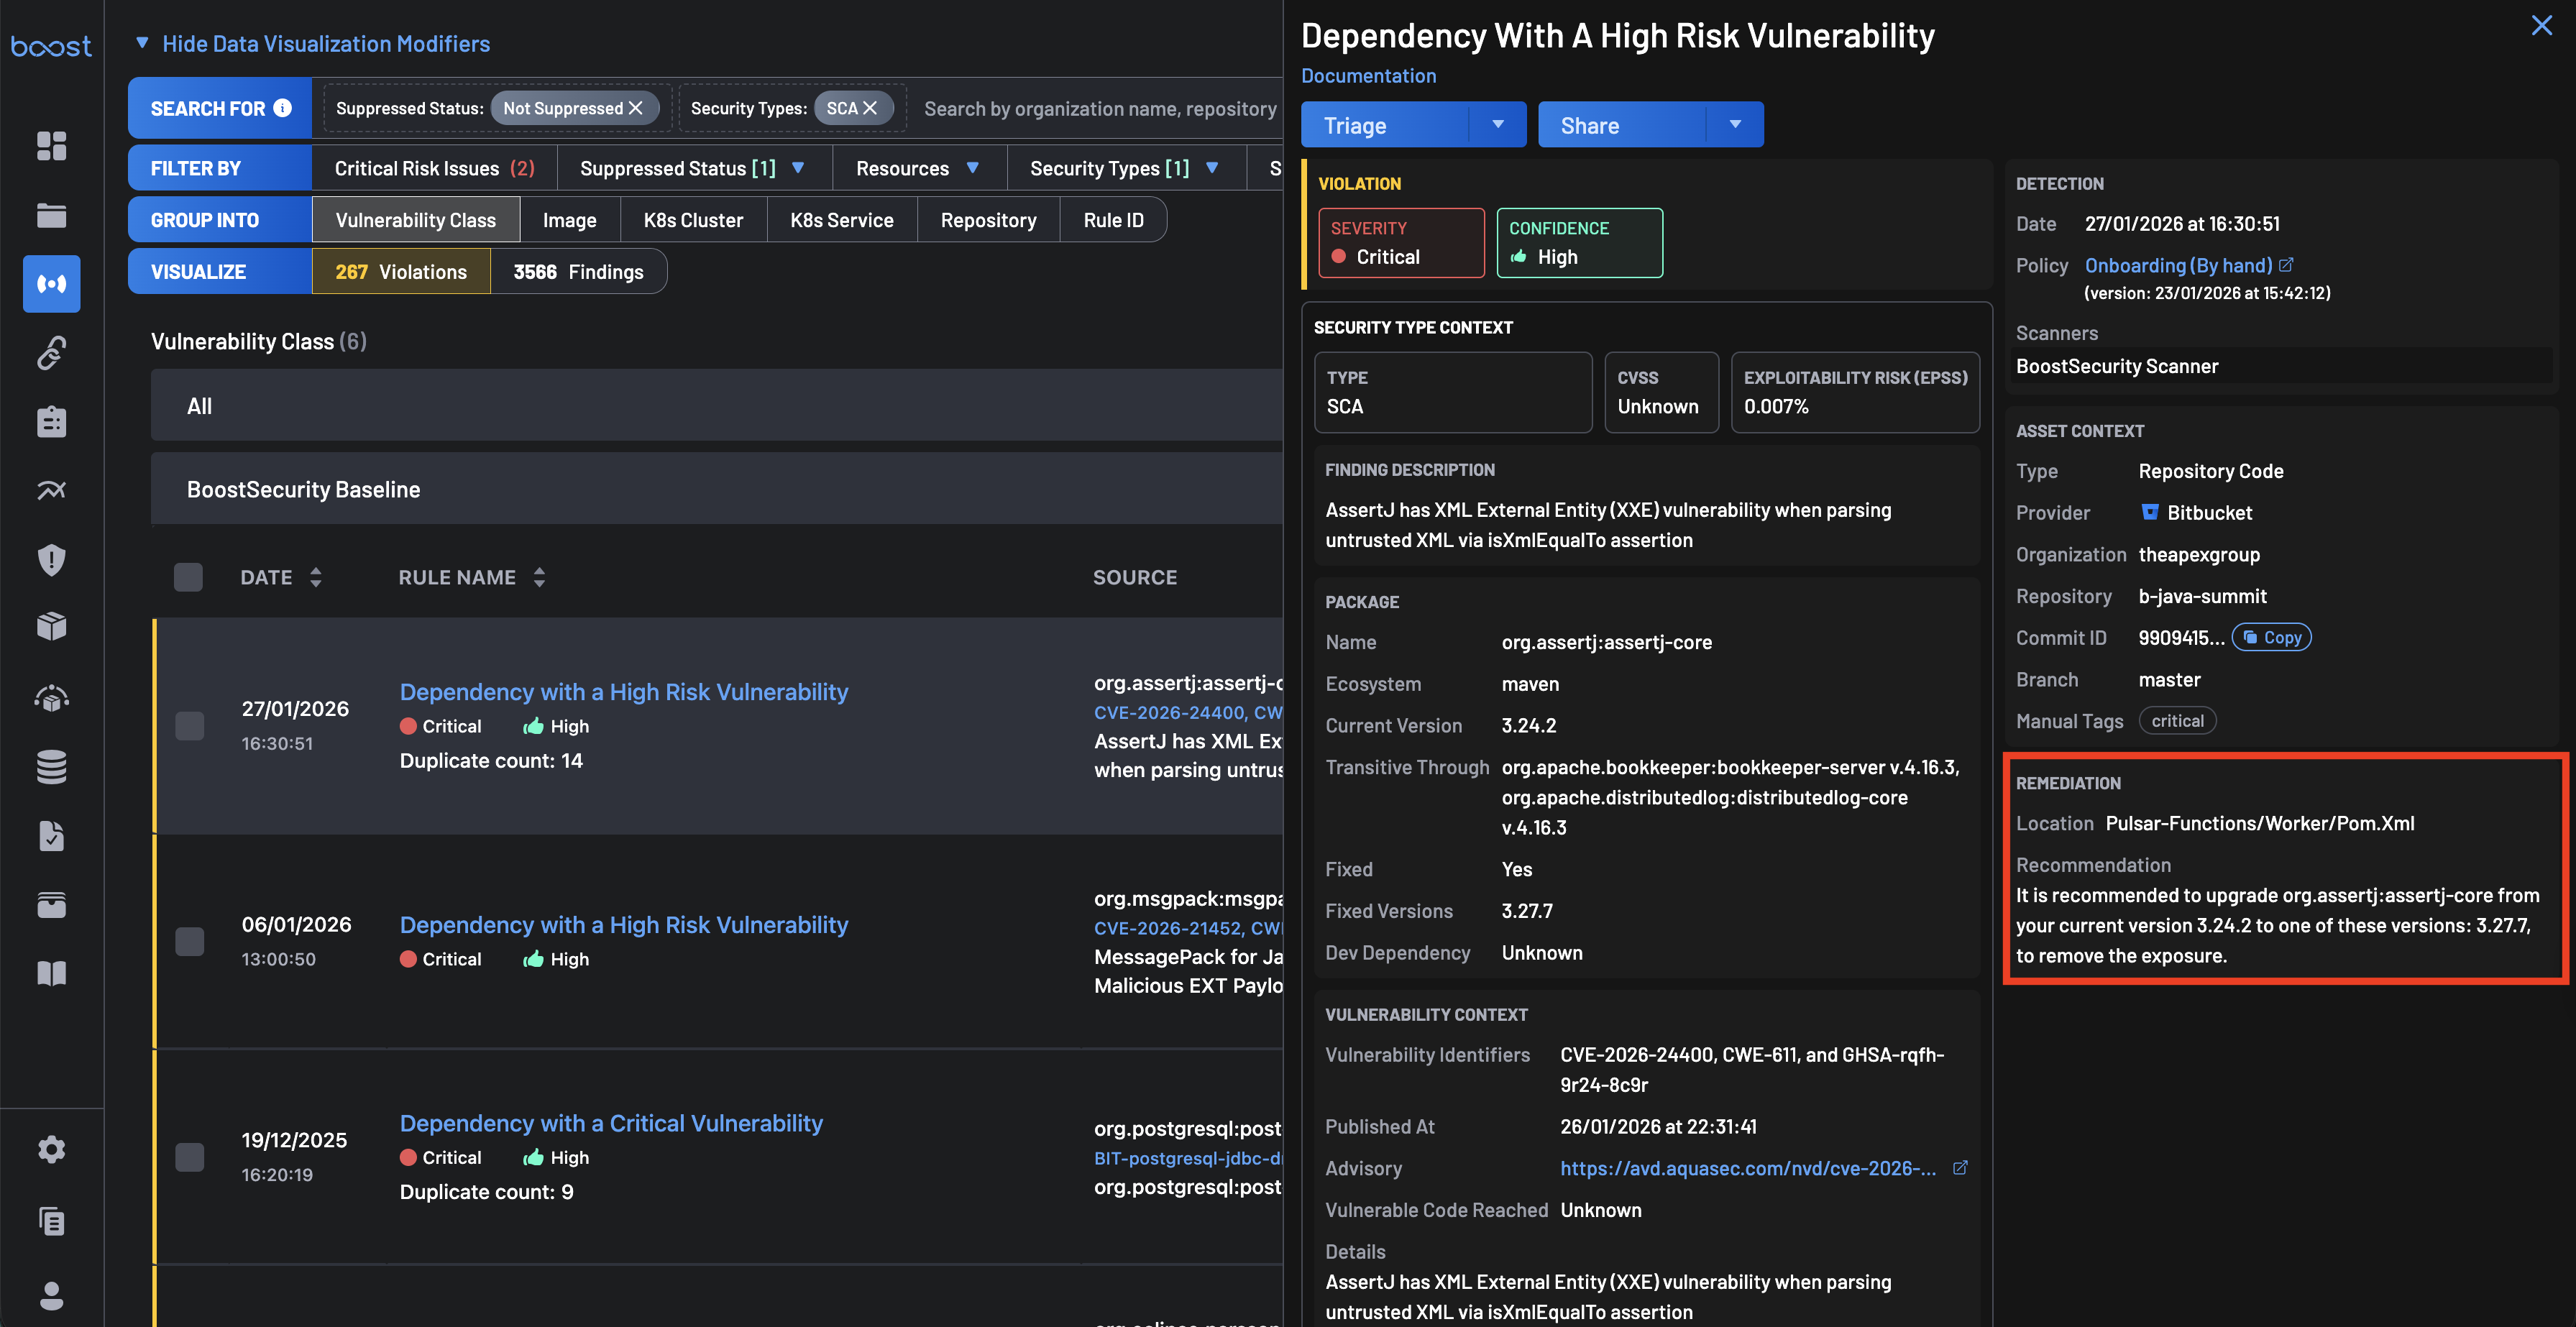Remove the SCA security type chip
2576x1327 pixels.
(870, 108)
